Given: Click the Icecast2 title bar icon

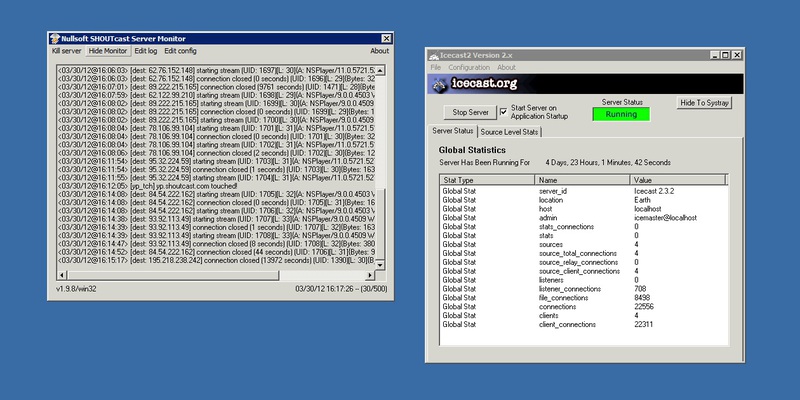Looking at the screenshot, I should (x=434, y=55).
